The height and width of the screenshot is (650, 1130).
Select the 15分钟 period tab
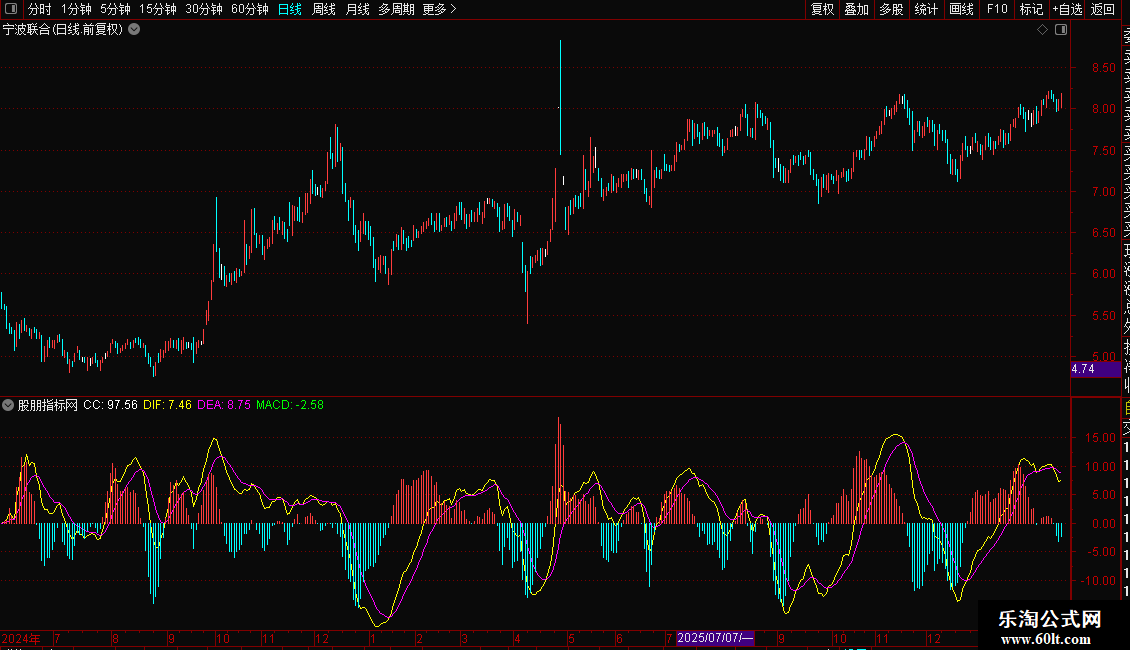click(x=158, y=9)
